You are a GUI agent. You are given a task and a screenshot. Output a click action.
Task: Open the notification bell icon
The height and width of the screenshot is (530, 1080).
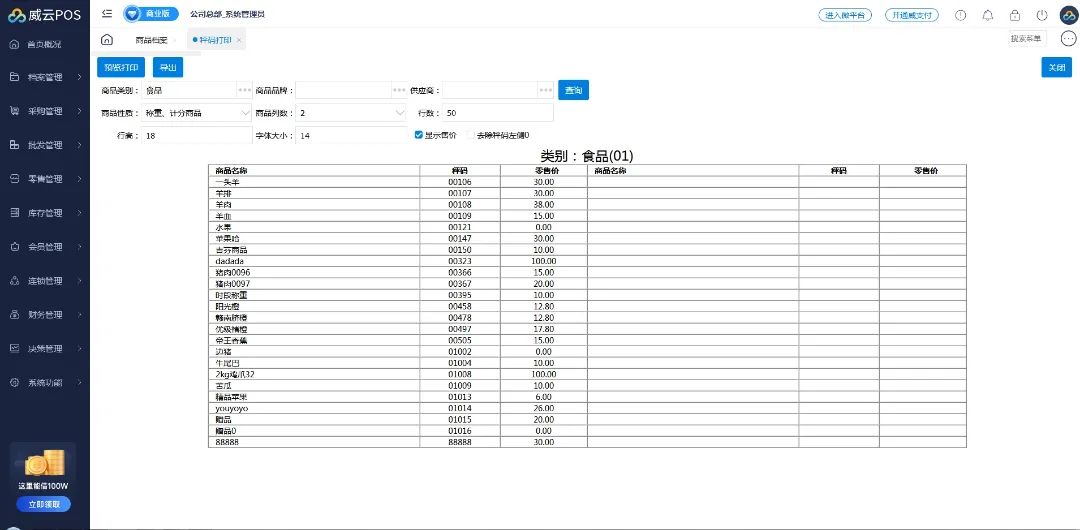tap(988, 15)
